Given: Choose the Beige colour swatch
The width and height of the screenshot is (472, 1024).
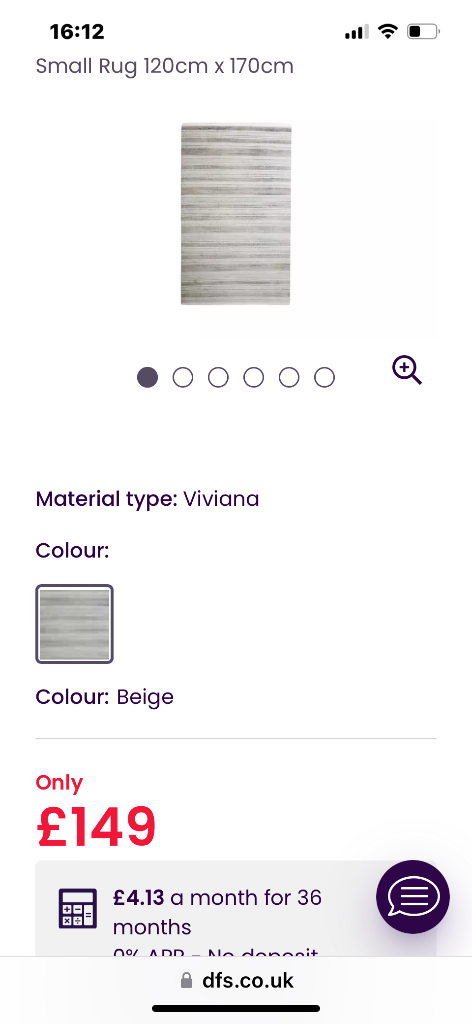Looking at the screenshot, I should point(74,624).
